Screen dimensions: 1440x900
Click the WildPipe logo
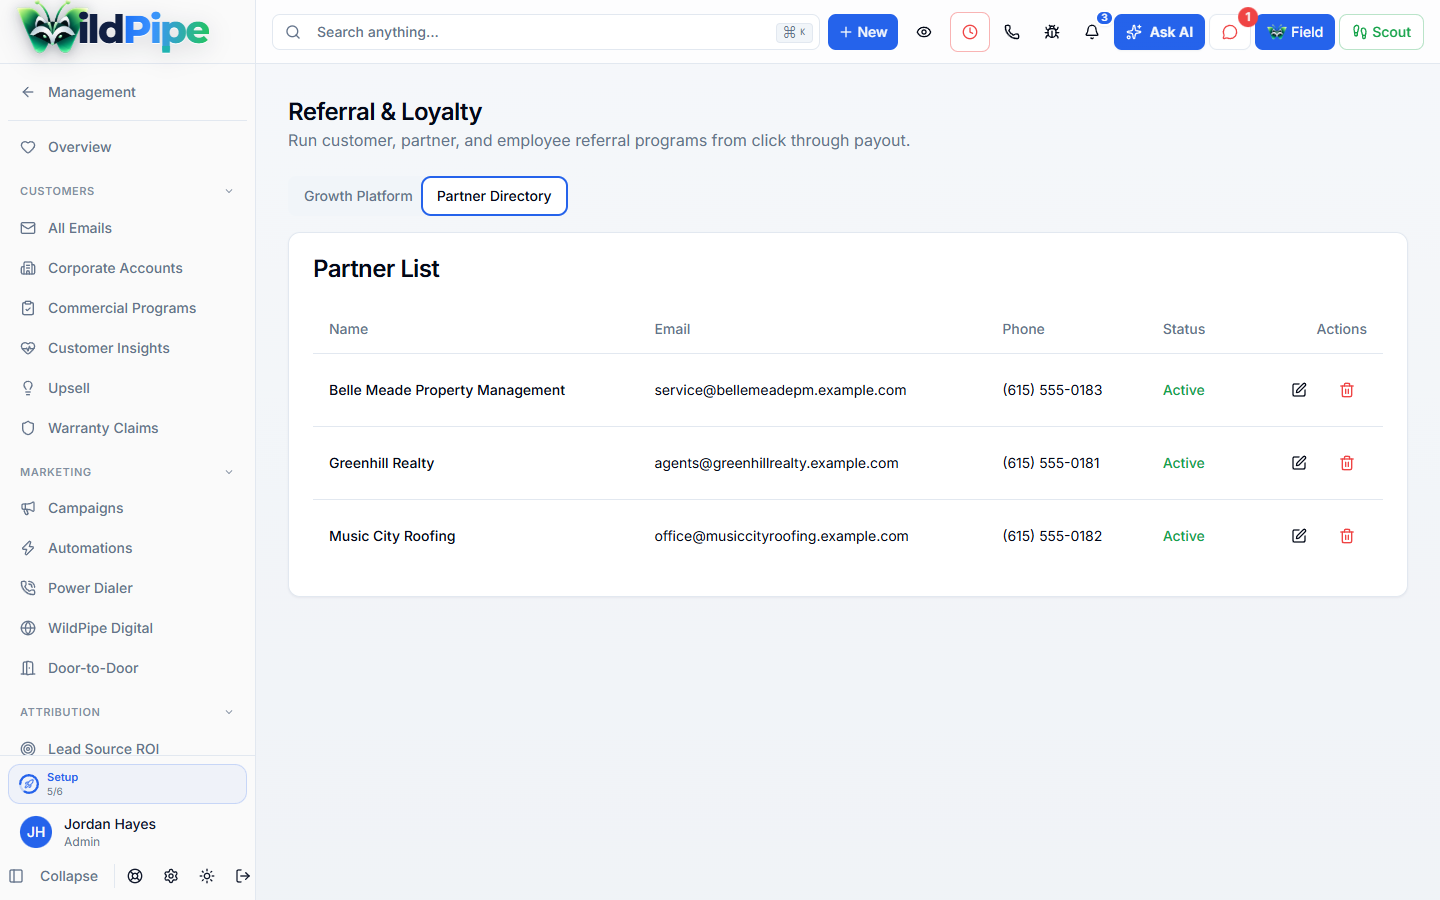[x=115, y=30]
